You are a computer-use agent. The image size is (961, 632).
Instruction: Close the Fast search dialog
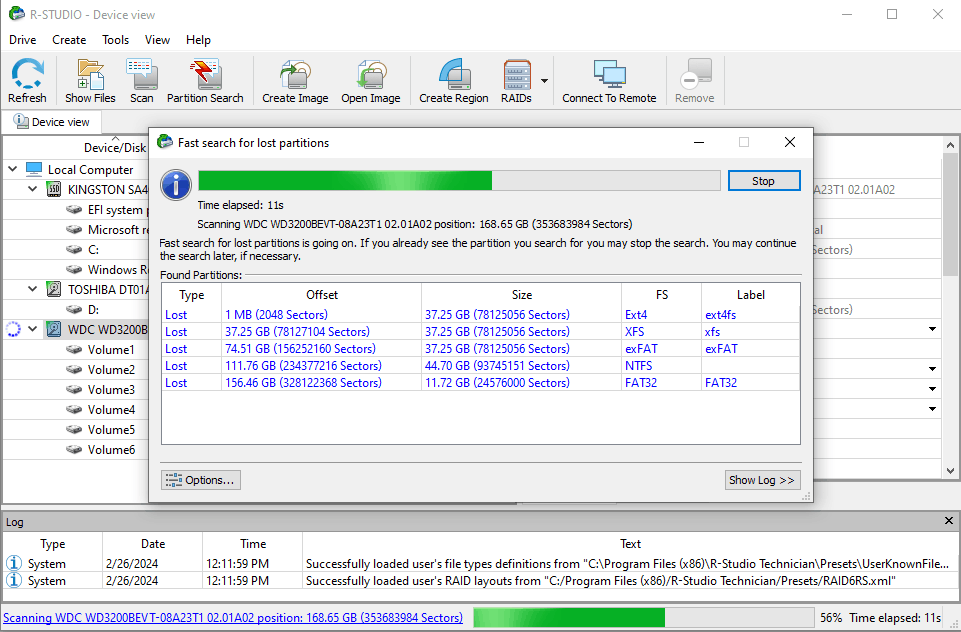coord(790,142)
